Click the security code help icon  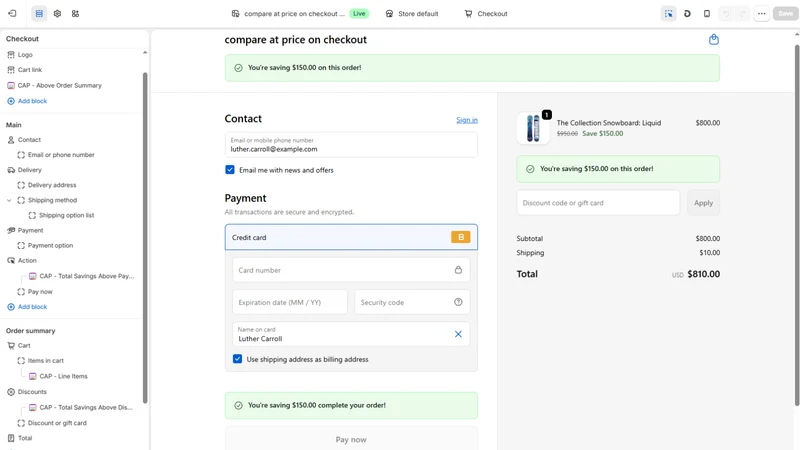pyautogui.click(x=458, y=302)
